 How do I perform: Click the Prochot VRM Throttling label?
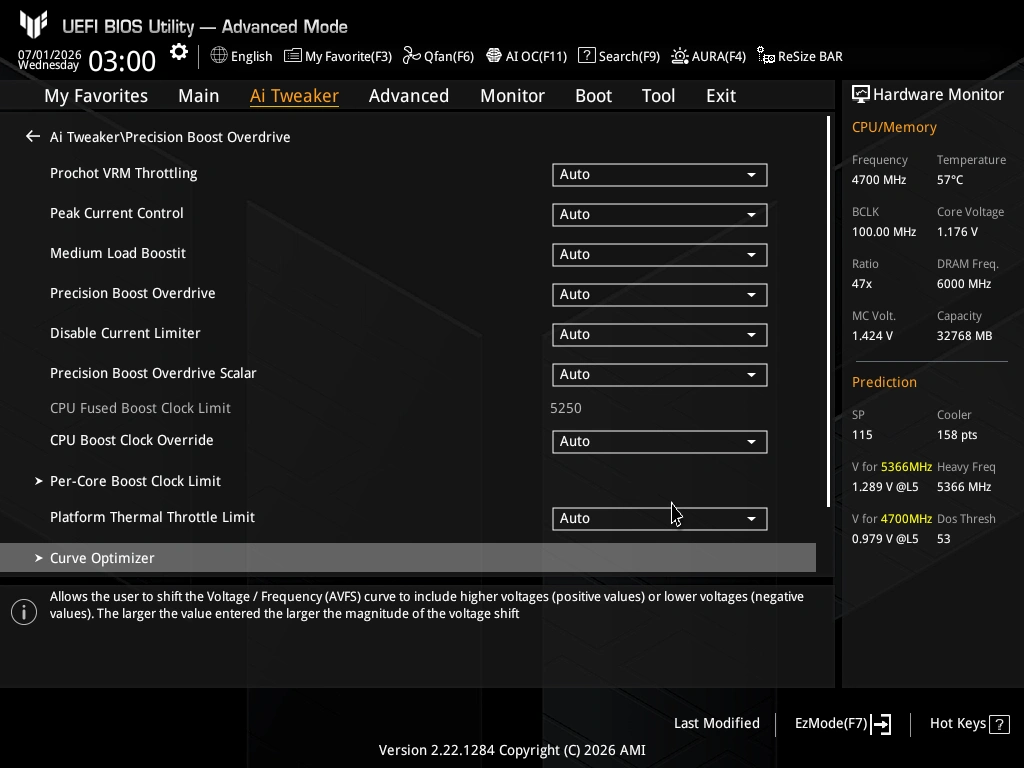[x=123, y=173]
